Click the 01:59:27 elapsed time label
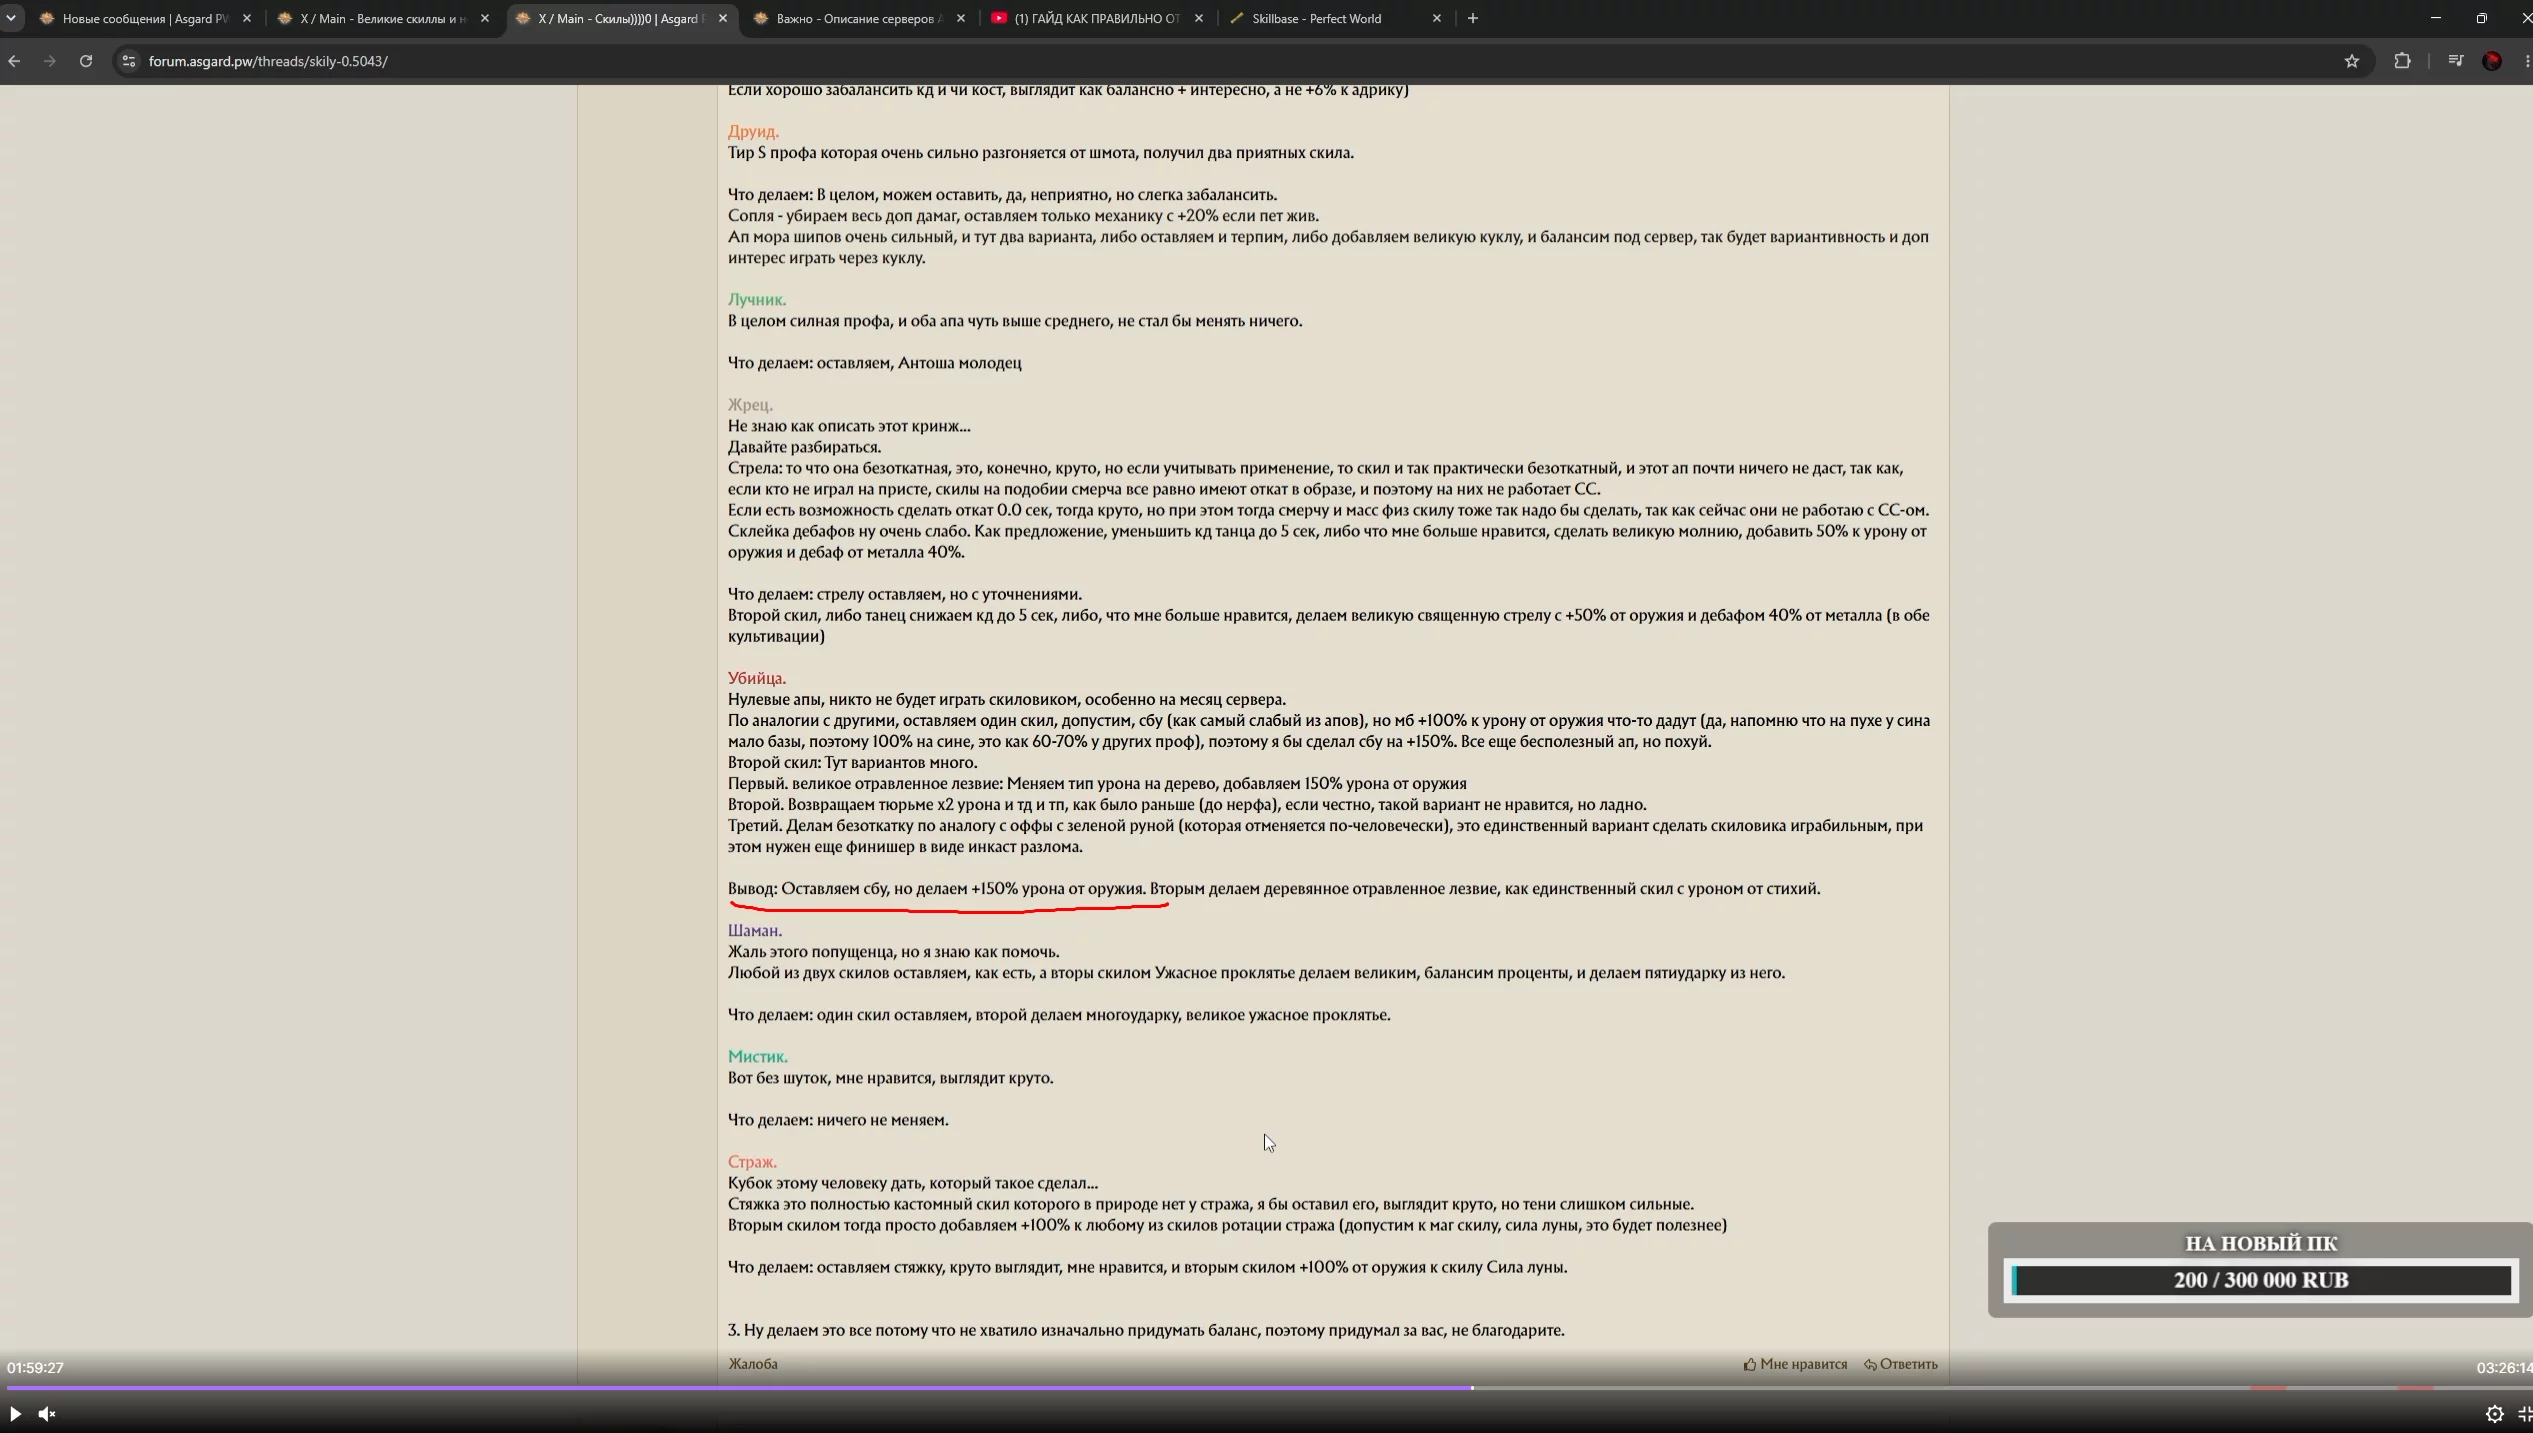 tap(35, 1367)
